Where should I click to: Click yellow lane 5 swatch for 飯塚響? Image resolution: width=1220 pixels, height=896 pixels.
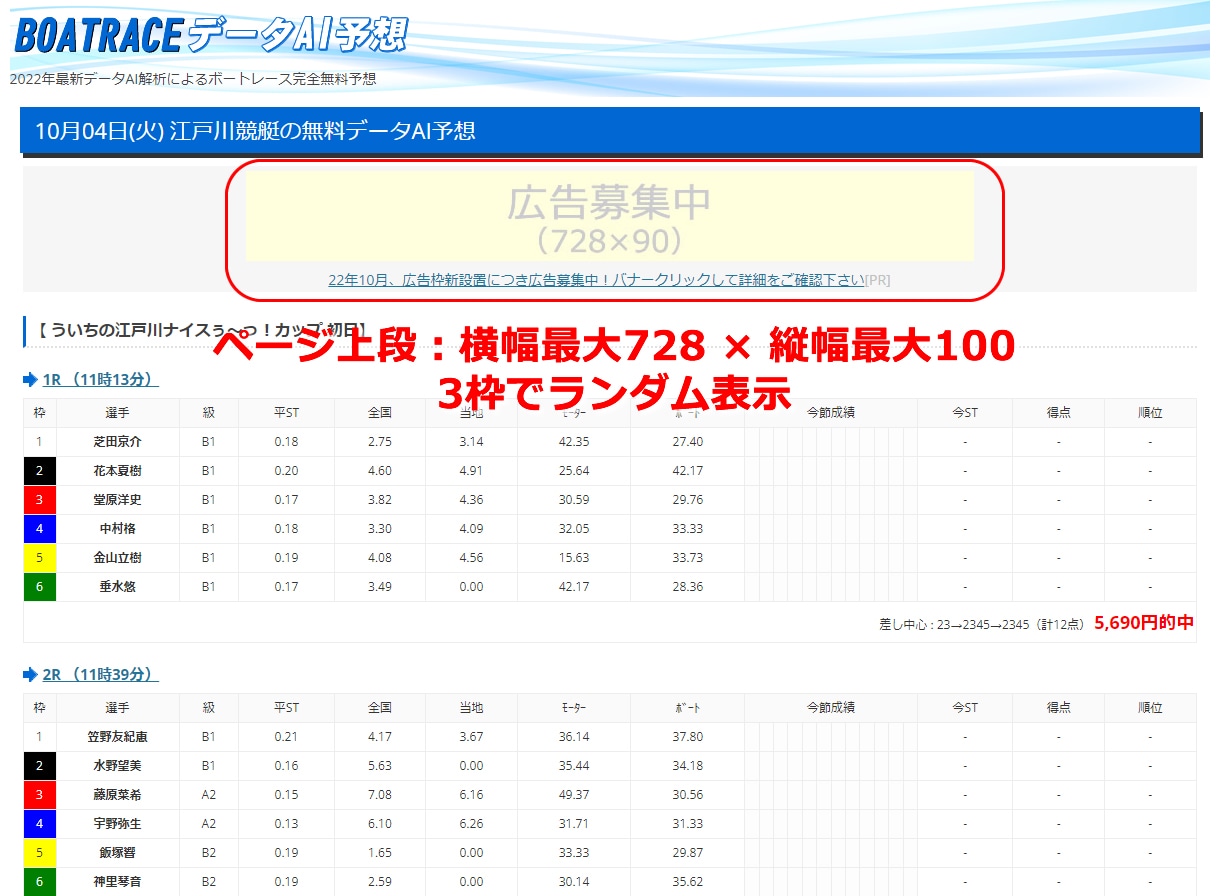click(x=40, y=853)
